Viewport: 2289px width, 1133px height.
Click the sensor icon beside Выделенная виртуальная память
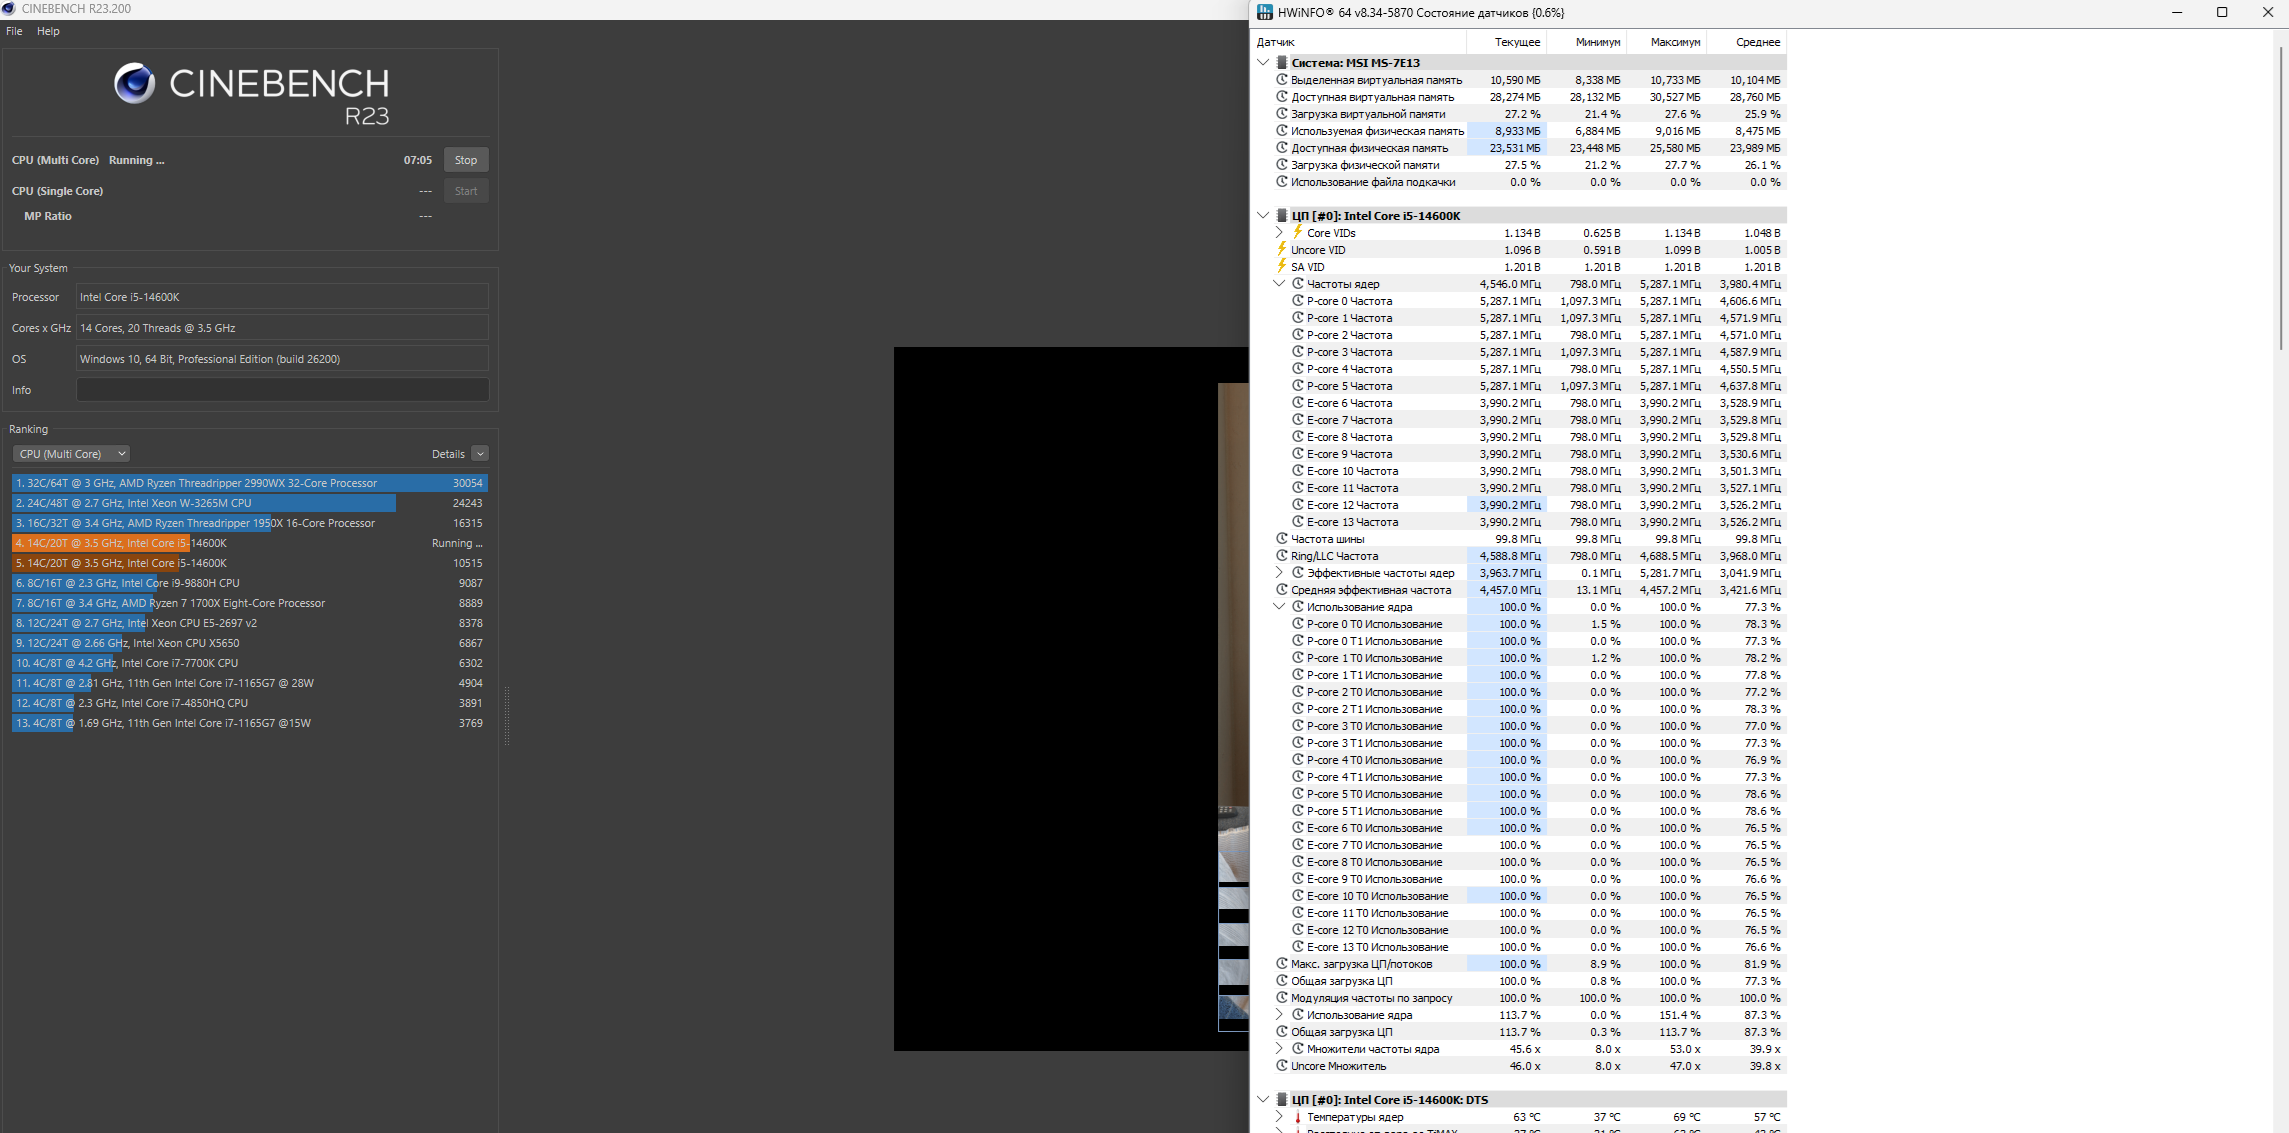point(1281,79)
